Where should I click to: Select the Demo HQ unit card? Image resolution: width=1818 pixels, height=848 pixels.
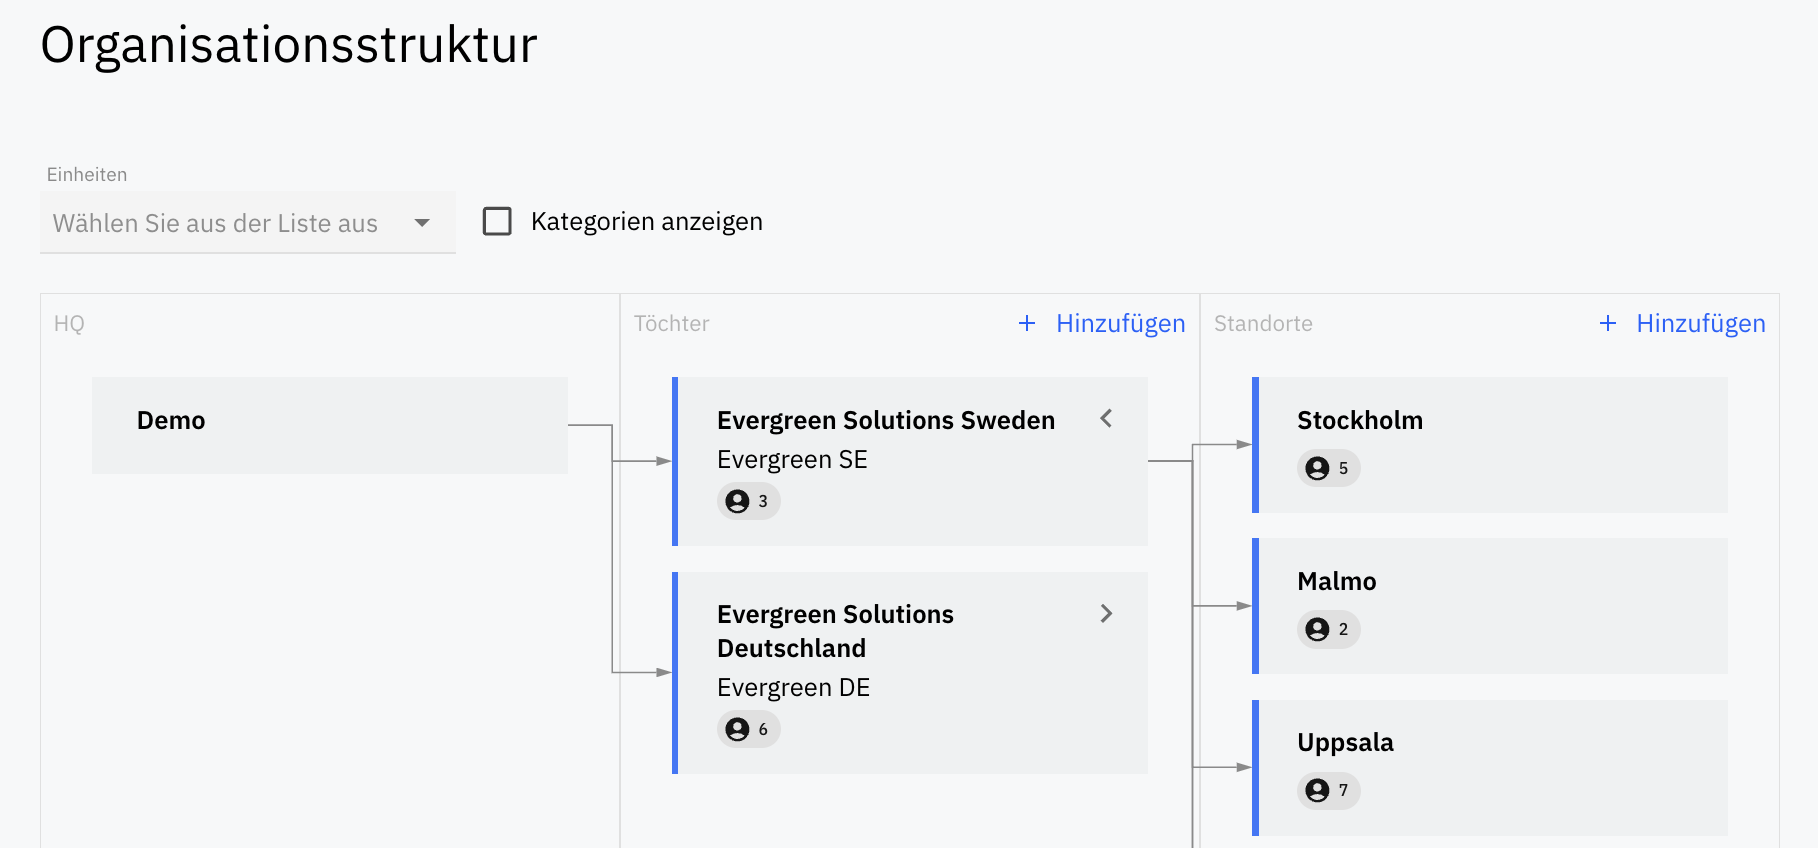pyautogui.click(x=330, y=425)
